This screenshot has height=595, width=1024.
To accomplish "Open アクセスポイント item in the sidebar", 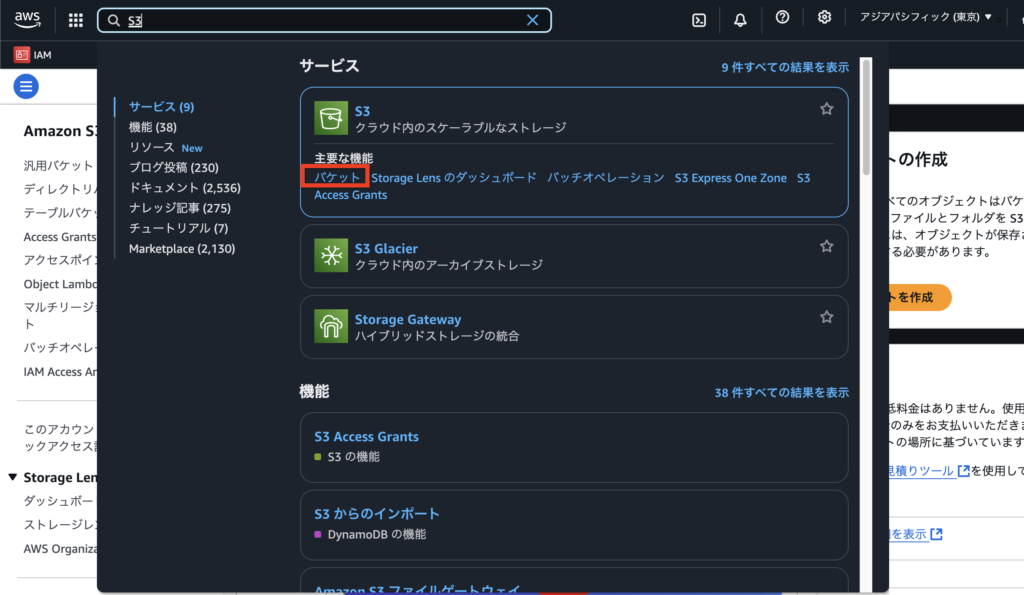I will click(x=60, y=260).
